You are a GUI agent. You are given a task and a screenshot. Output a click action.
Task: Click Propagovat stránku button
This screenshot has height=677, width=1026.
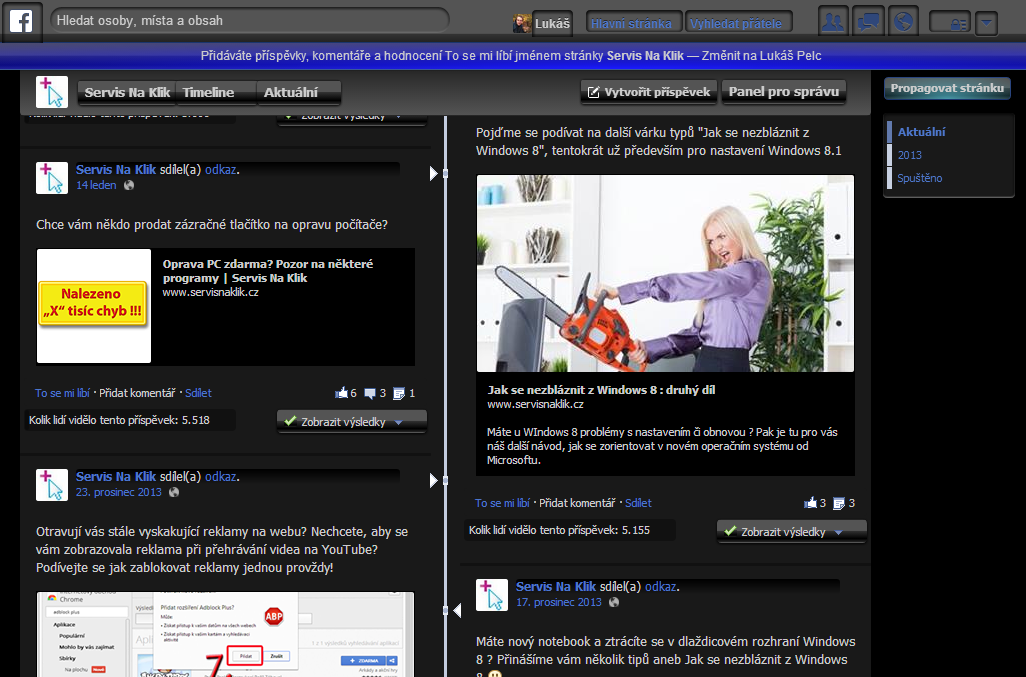[x=947, y=88]
